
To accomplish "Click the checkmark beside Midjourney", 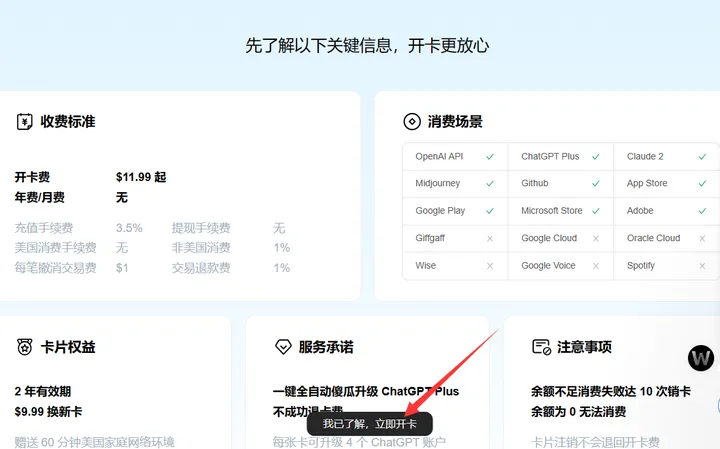I will click(489, 184).
